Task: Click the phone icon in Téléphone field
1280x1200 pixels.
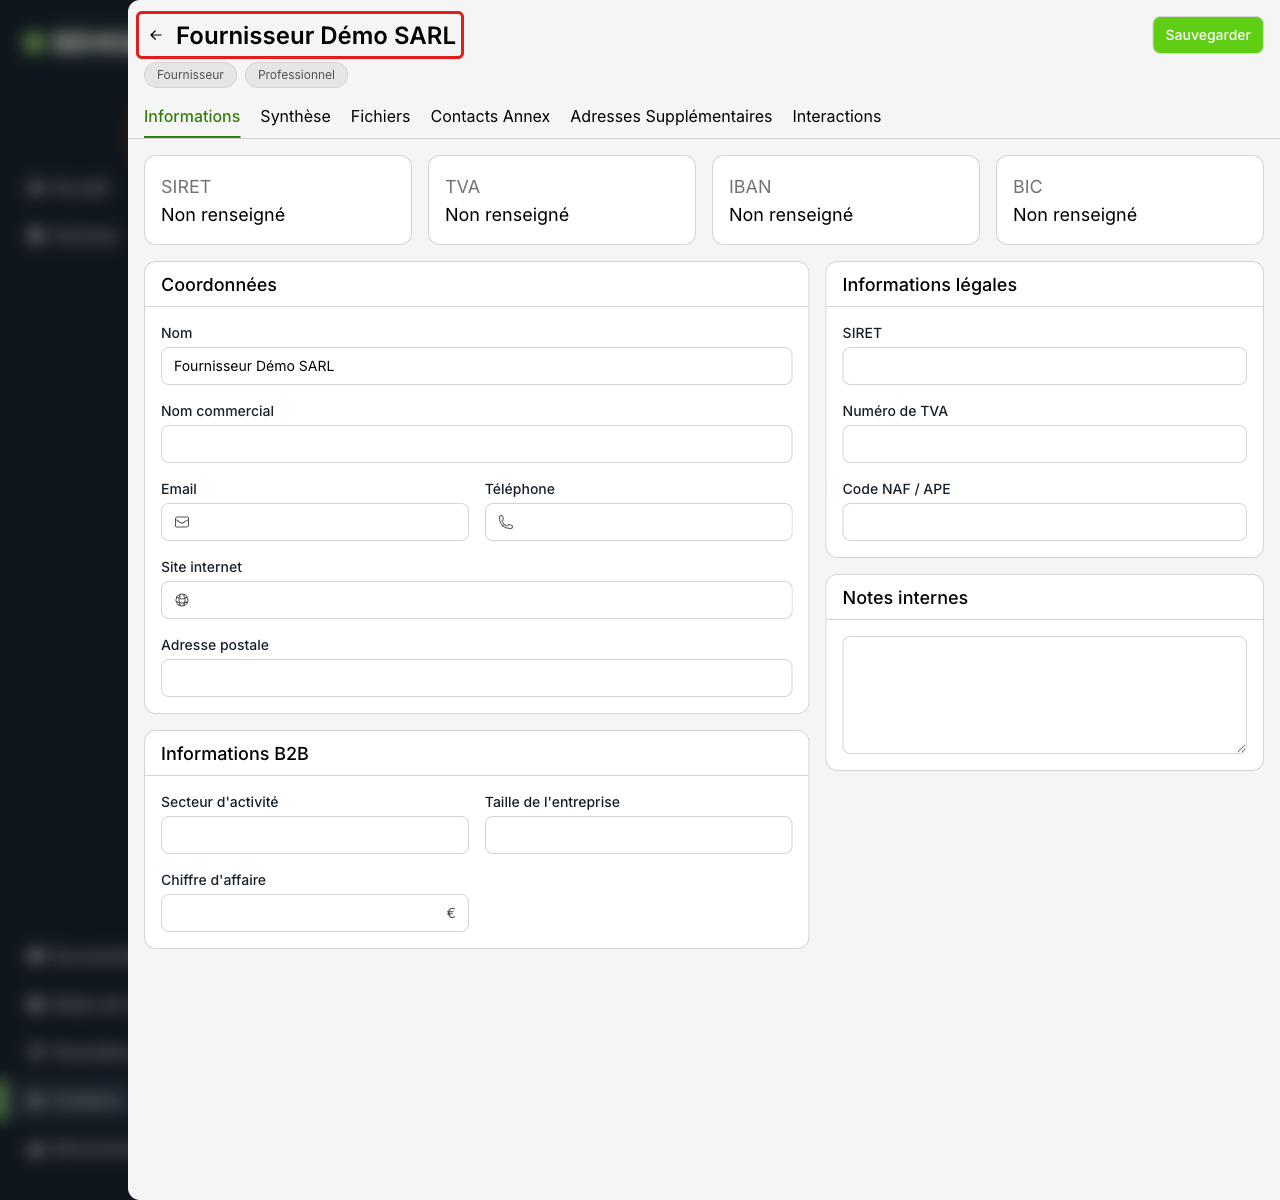Action: point(506,522)
